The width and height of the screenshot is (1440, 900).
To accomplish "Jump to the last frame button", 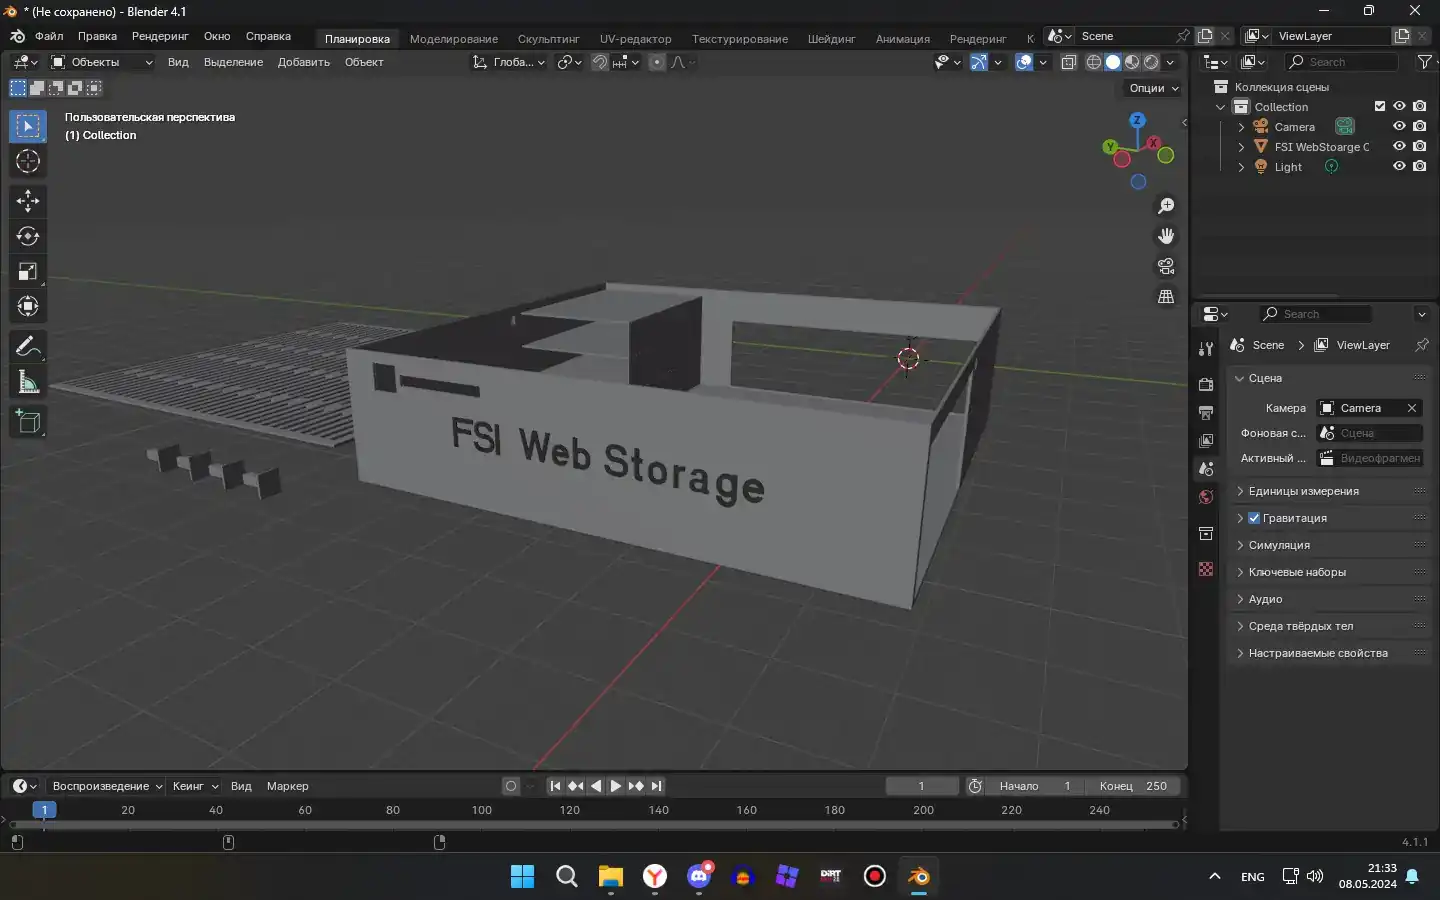I will click(656, 786).
